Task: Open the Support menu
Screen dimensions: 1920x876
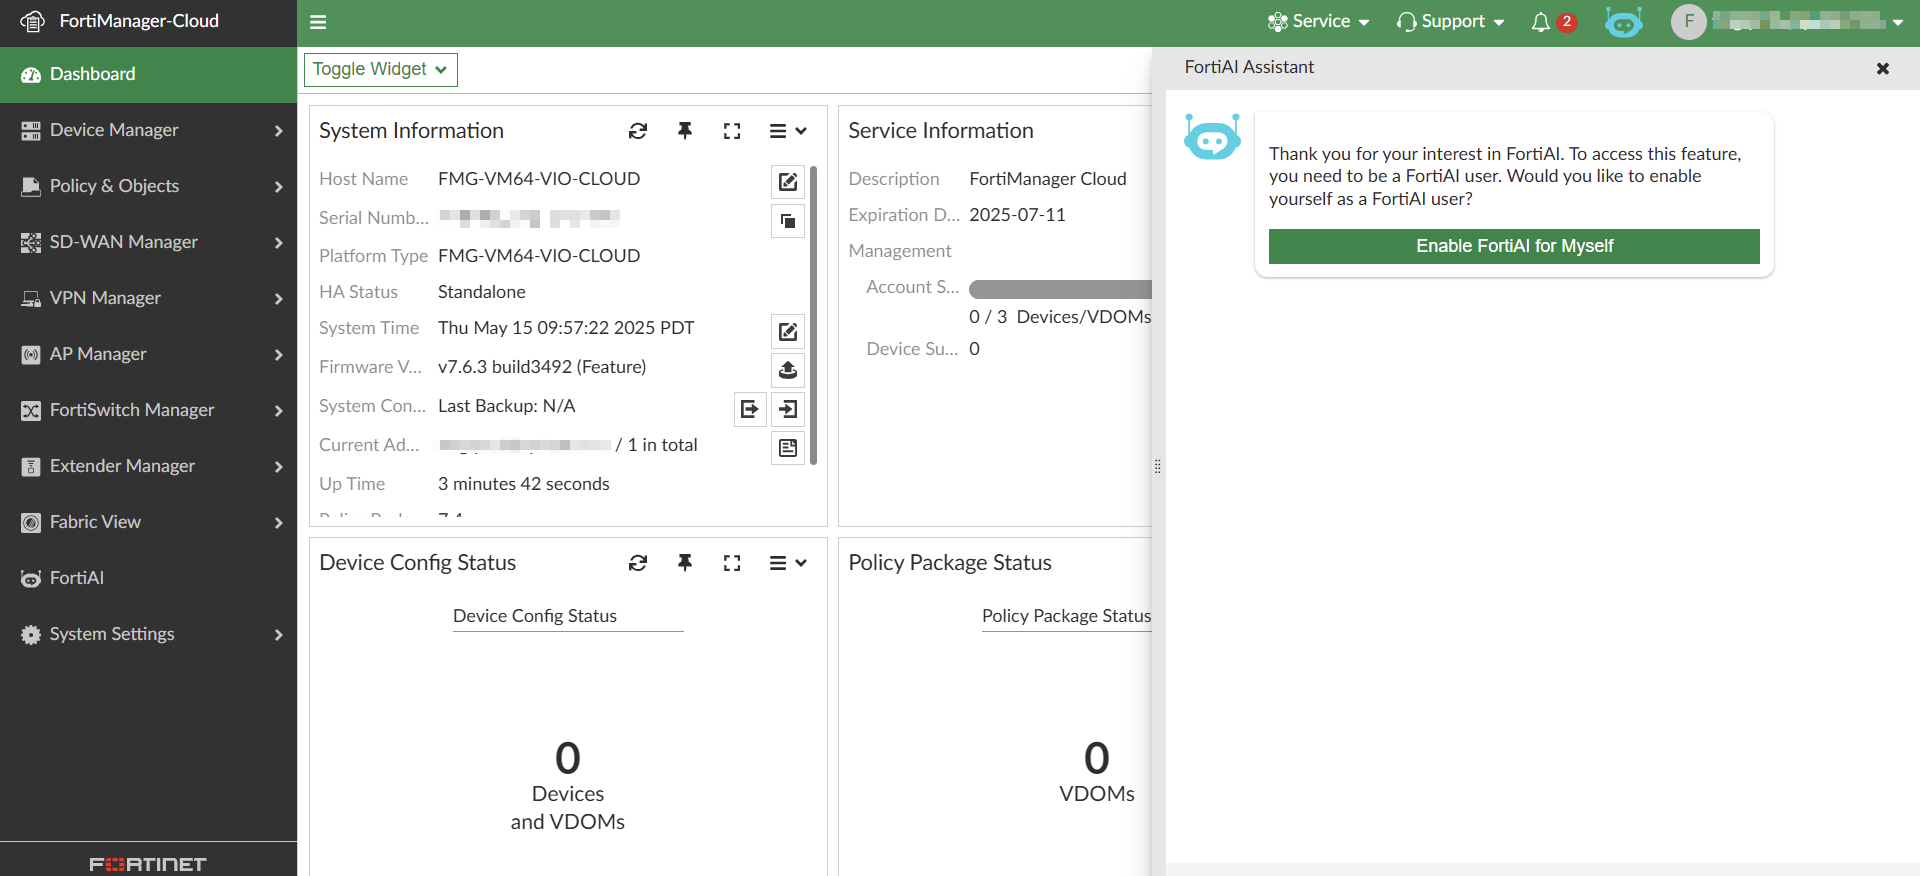Action: pos(1451,22)
